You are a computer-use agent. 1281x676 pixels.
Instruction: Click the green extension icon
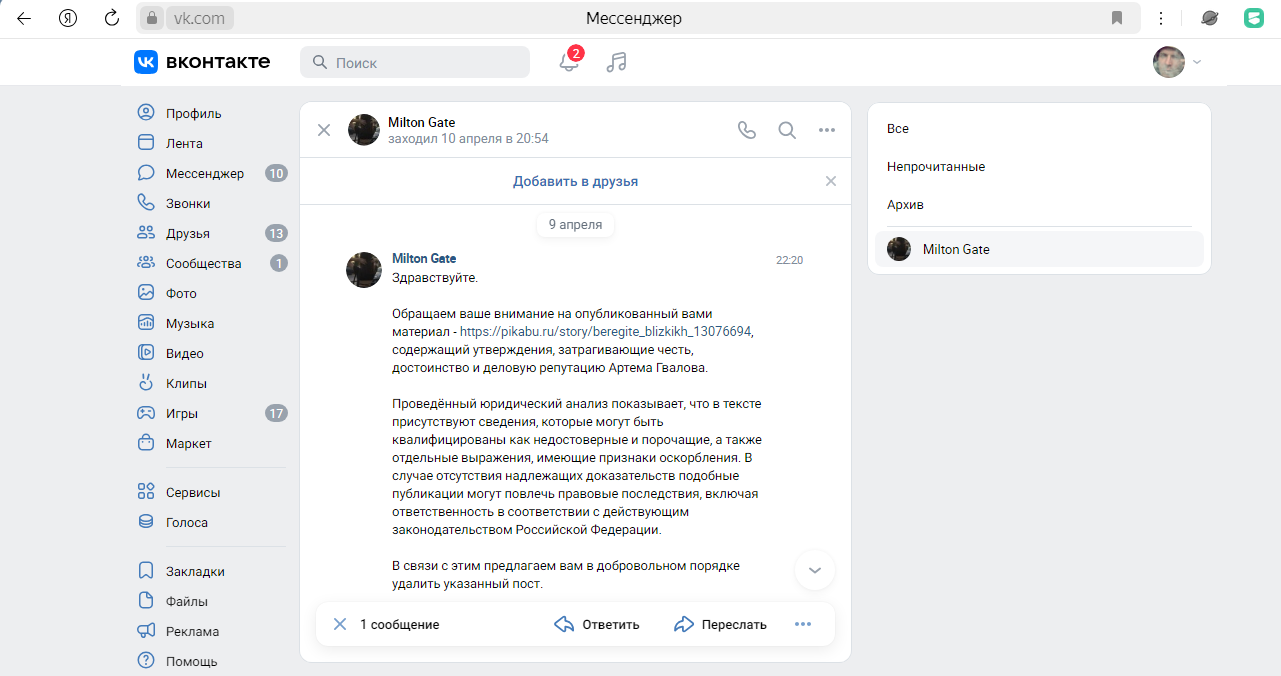coord(1253,18)
